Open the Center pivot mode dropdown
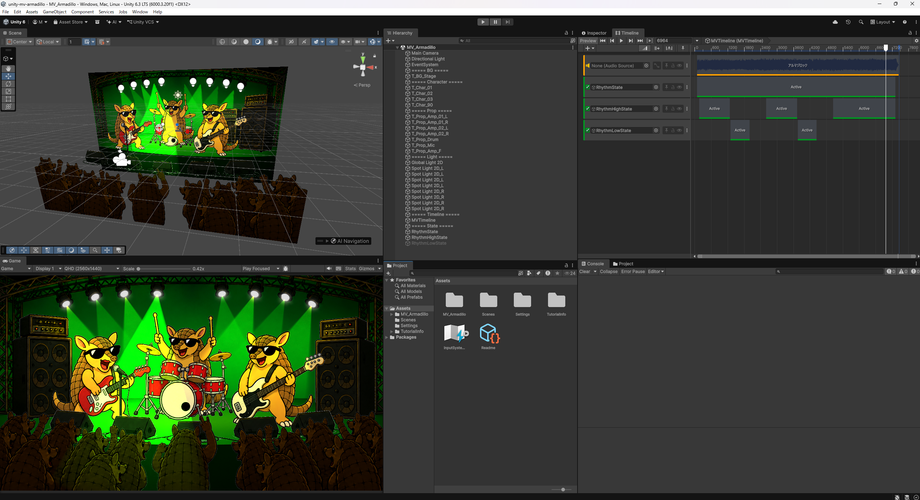 click(x=19, y=42)
